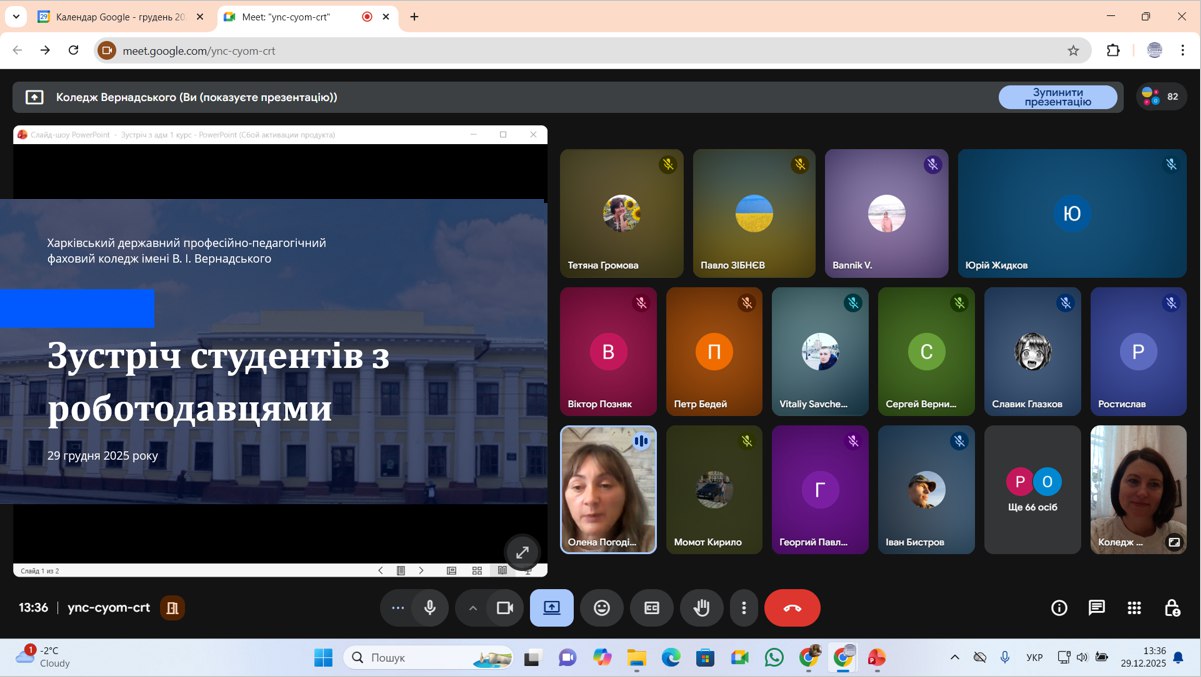Open the meeting chat panel
This screenshot has height=677, width=1201.
coord(1096,608)
